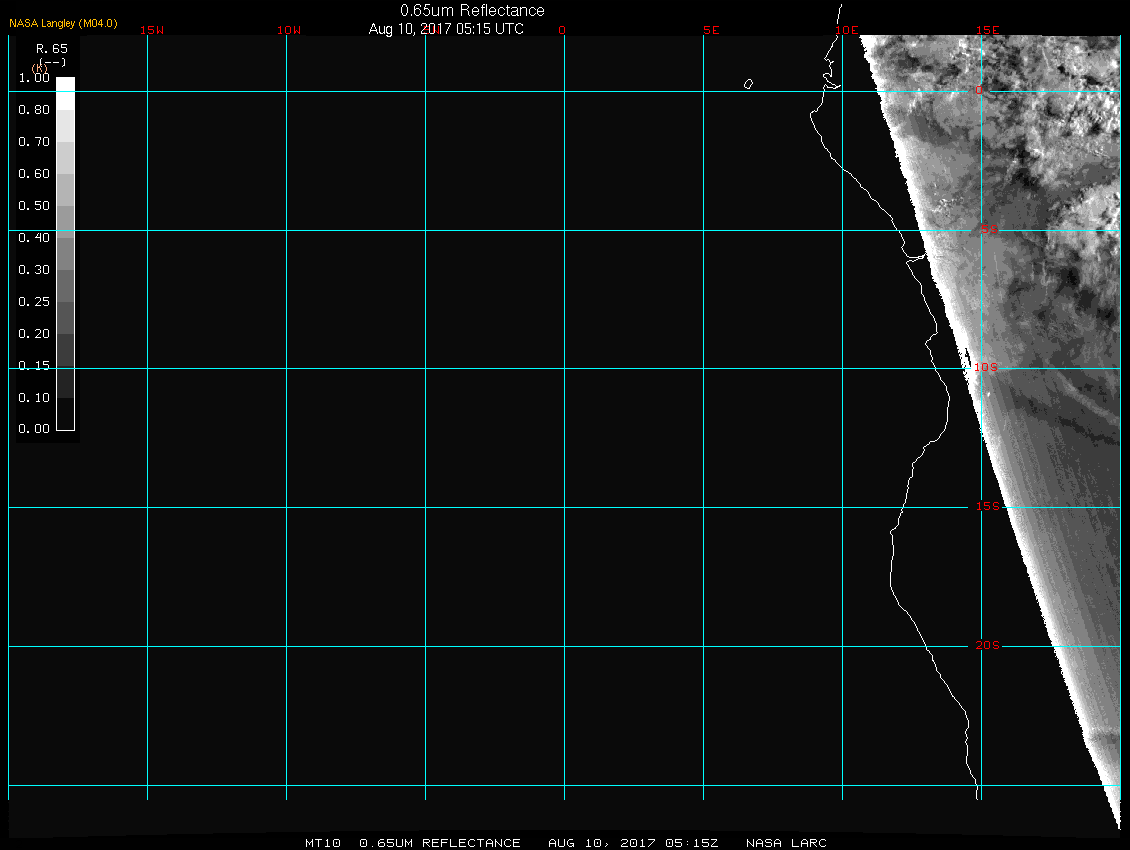
Task: Click the 10S latitude label
Action: point(986,368)
